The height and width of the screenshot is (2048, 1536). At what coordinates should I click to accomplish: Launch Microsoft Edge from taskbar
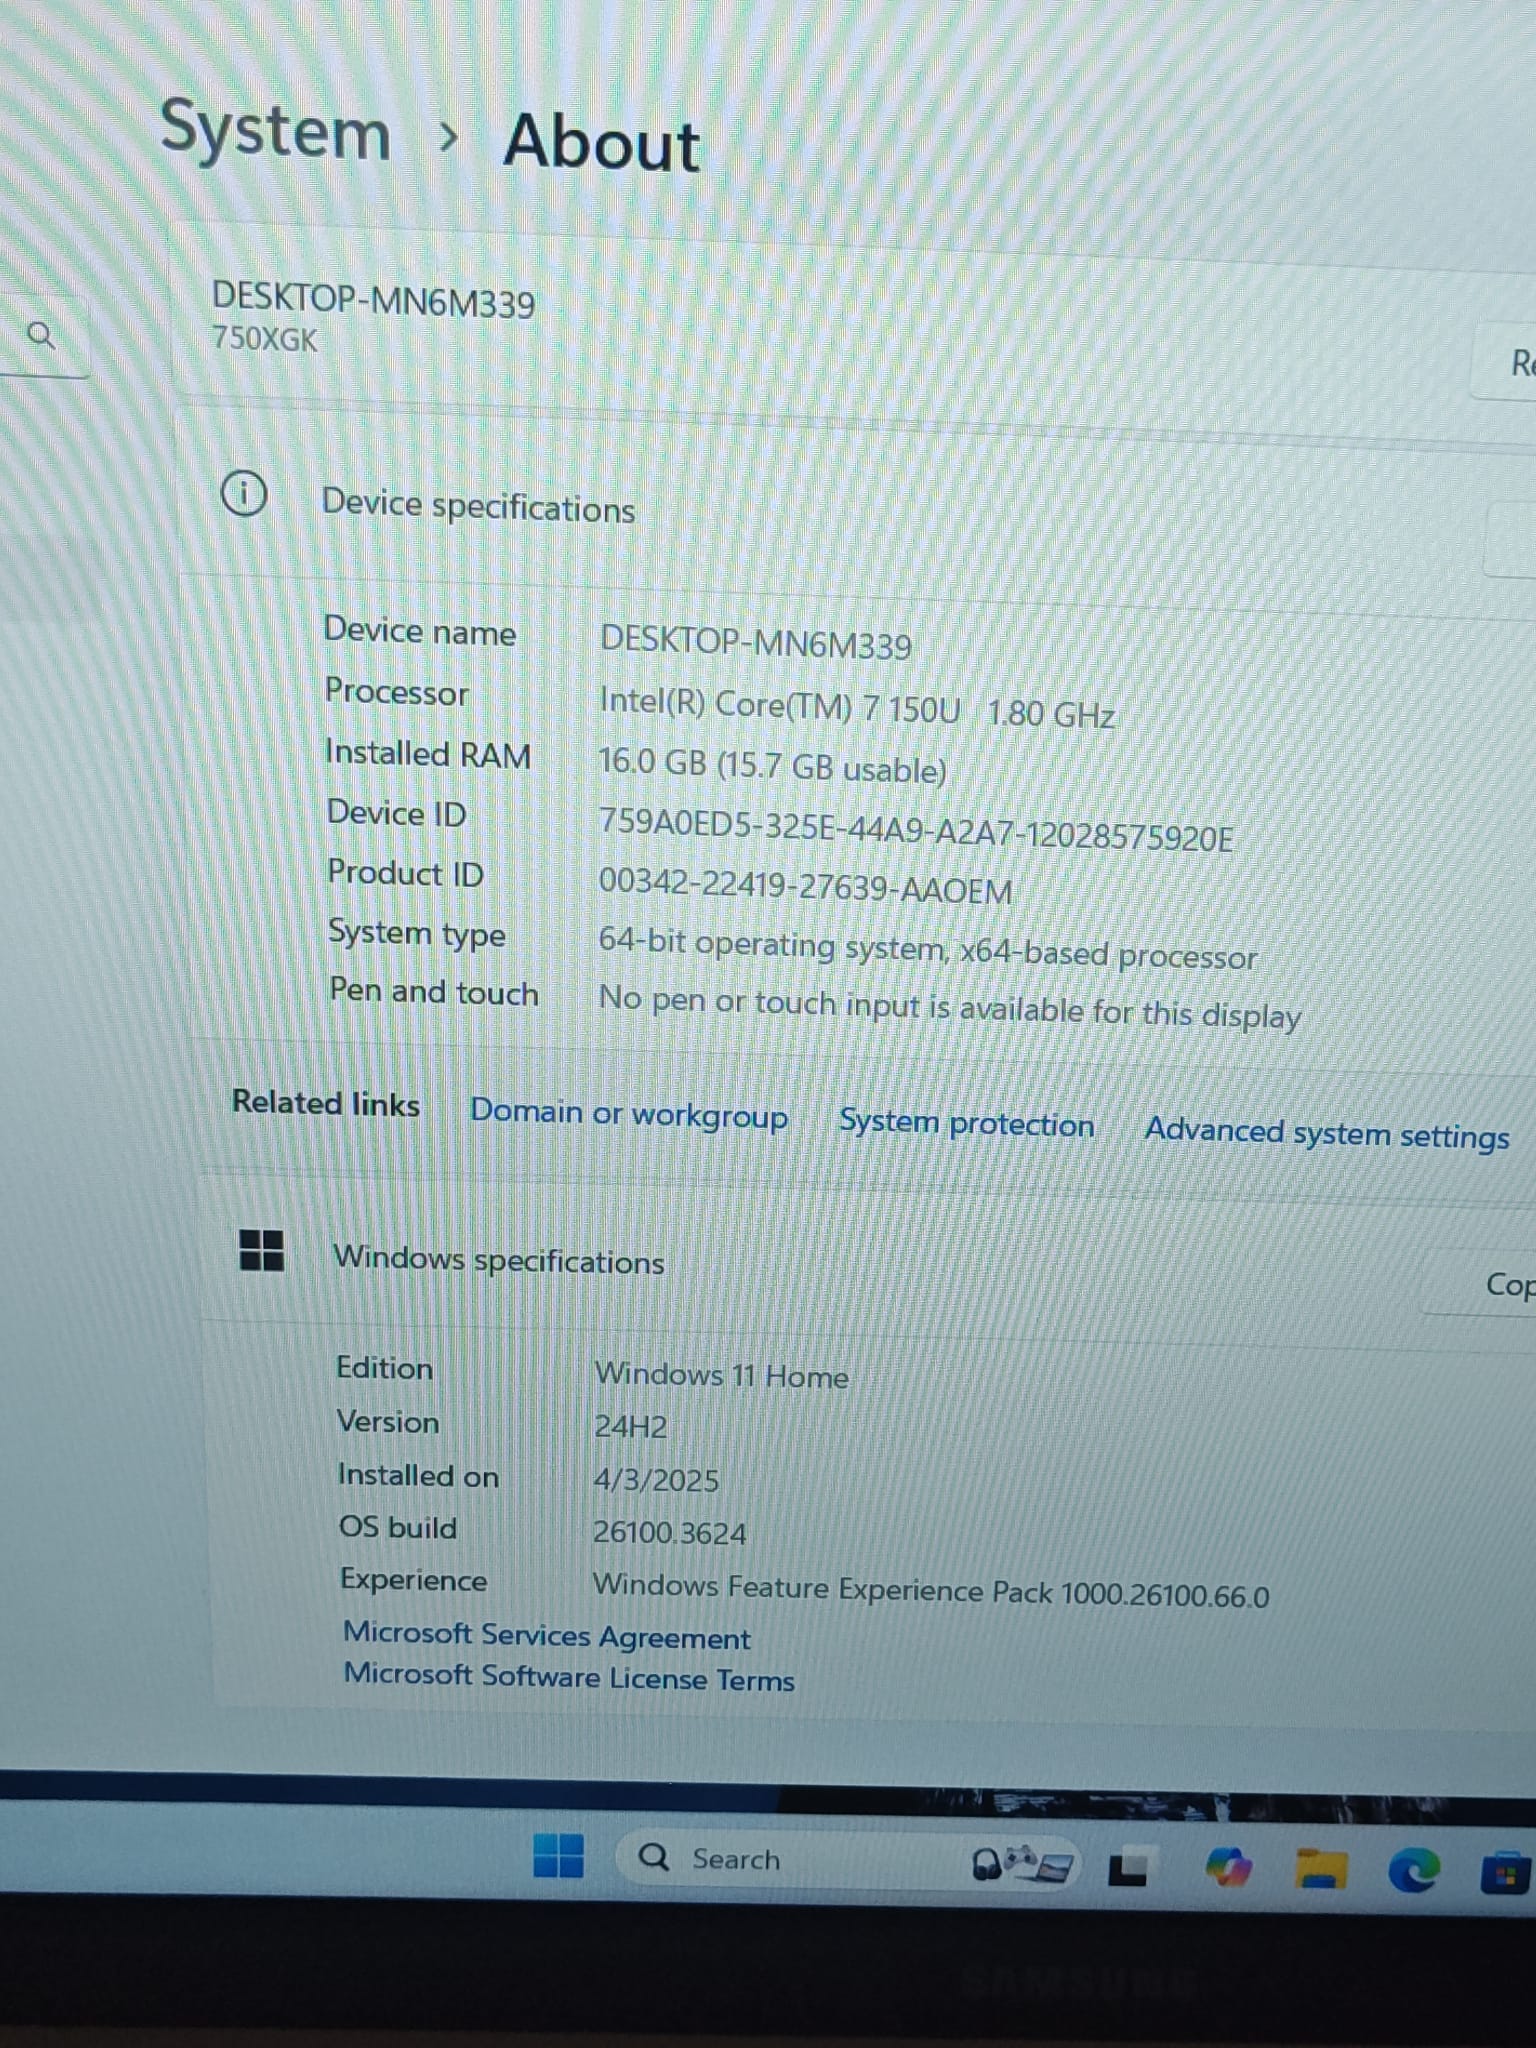pyautogui.click(x=1414, y=1869)
